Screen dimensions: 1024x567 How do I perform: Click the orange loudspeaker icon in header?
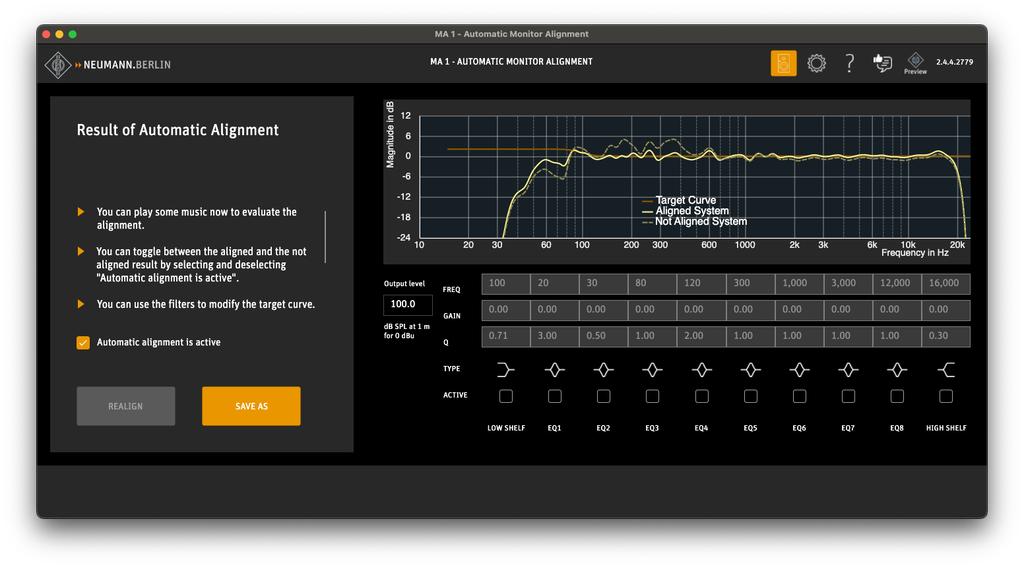click(783, 63)
